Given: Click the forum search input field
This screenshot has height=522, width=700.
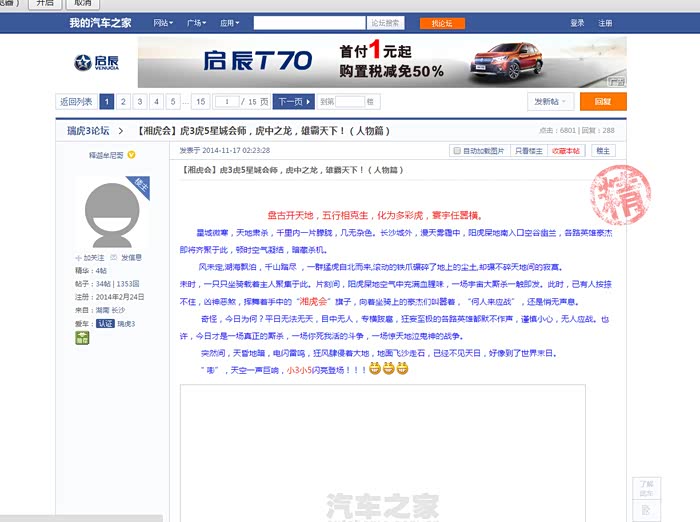Looking at the screenshot, I should (309, 23).
